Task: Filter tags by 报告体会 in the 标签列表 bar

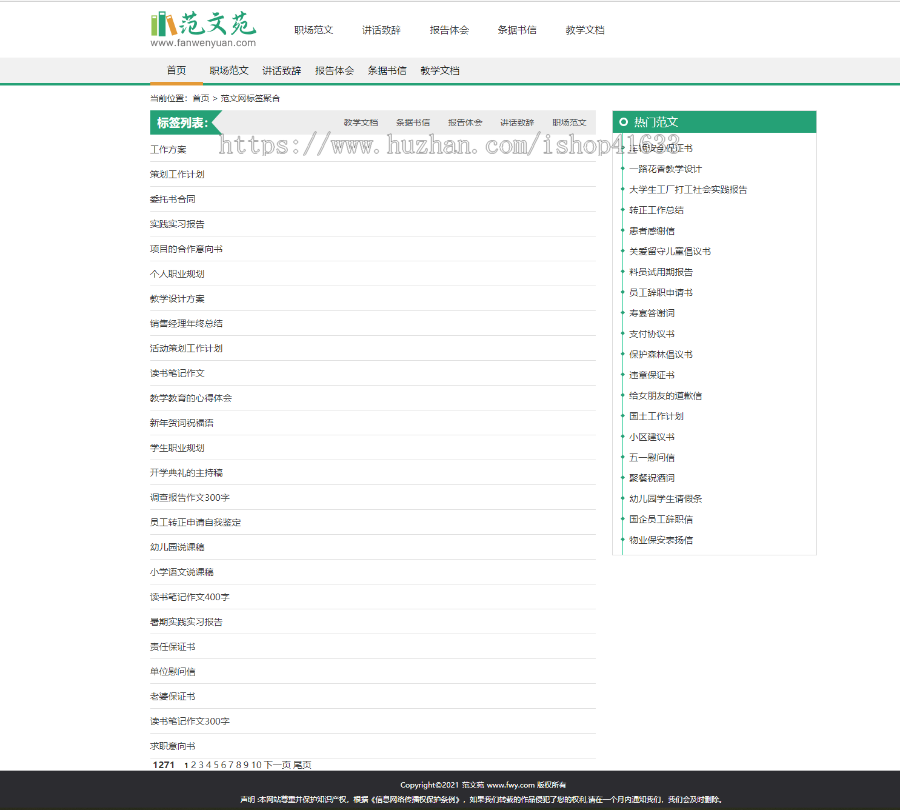Action: (465, 122)
